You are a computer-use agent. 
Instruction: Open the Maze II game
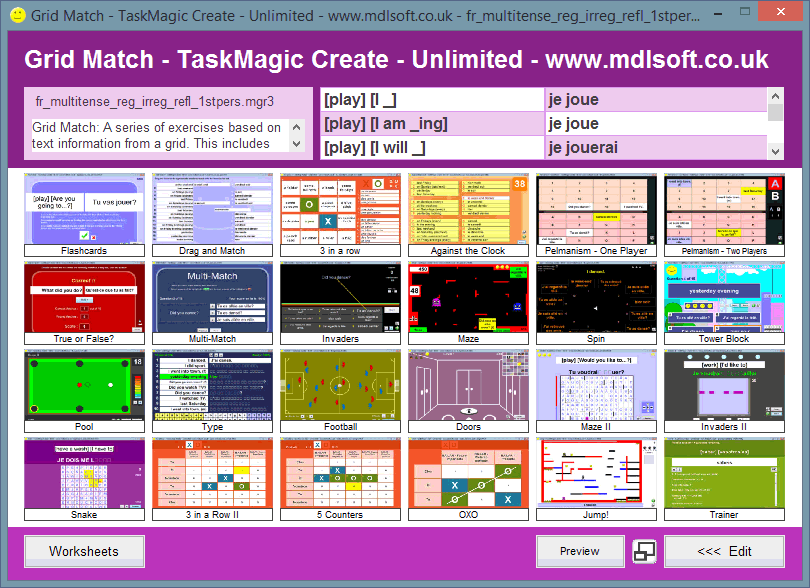(597, 391)
